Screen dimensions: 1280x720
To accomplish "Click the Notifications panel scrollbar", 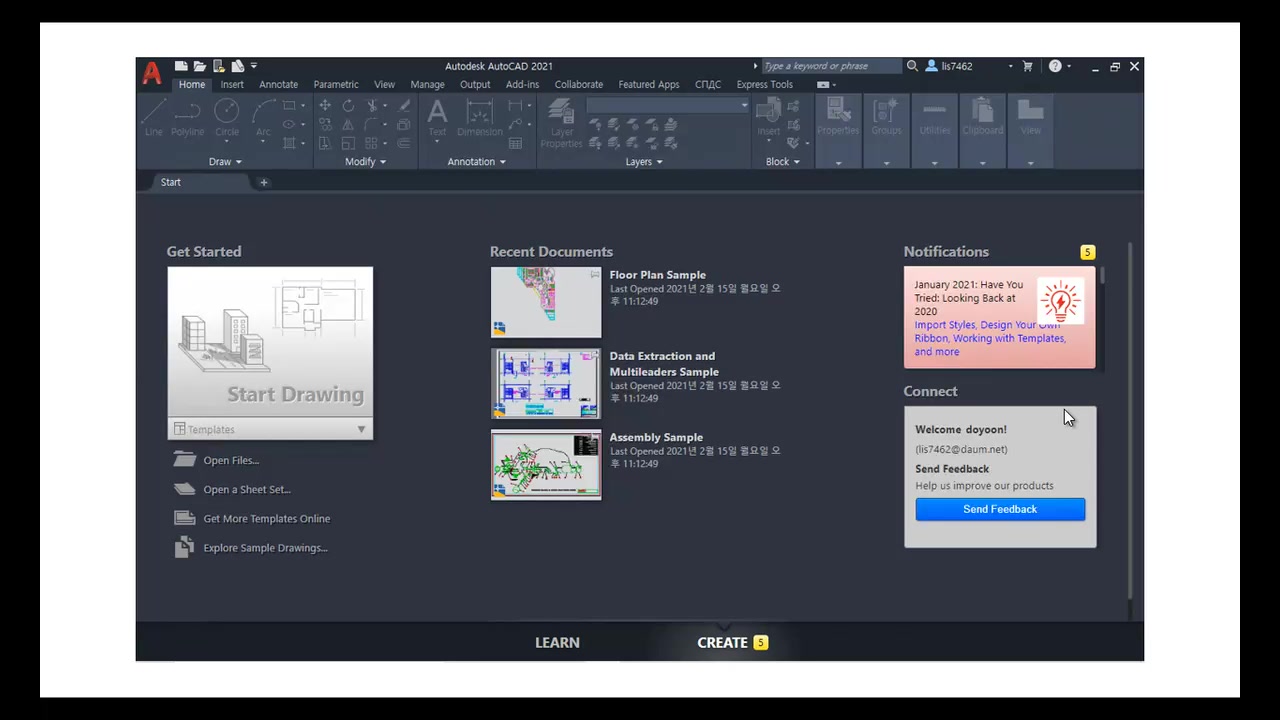I will click(x=1102, y=277).
